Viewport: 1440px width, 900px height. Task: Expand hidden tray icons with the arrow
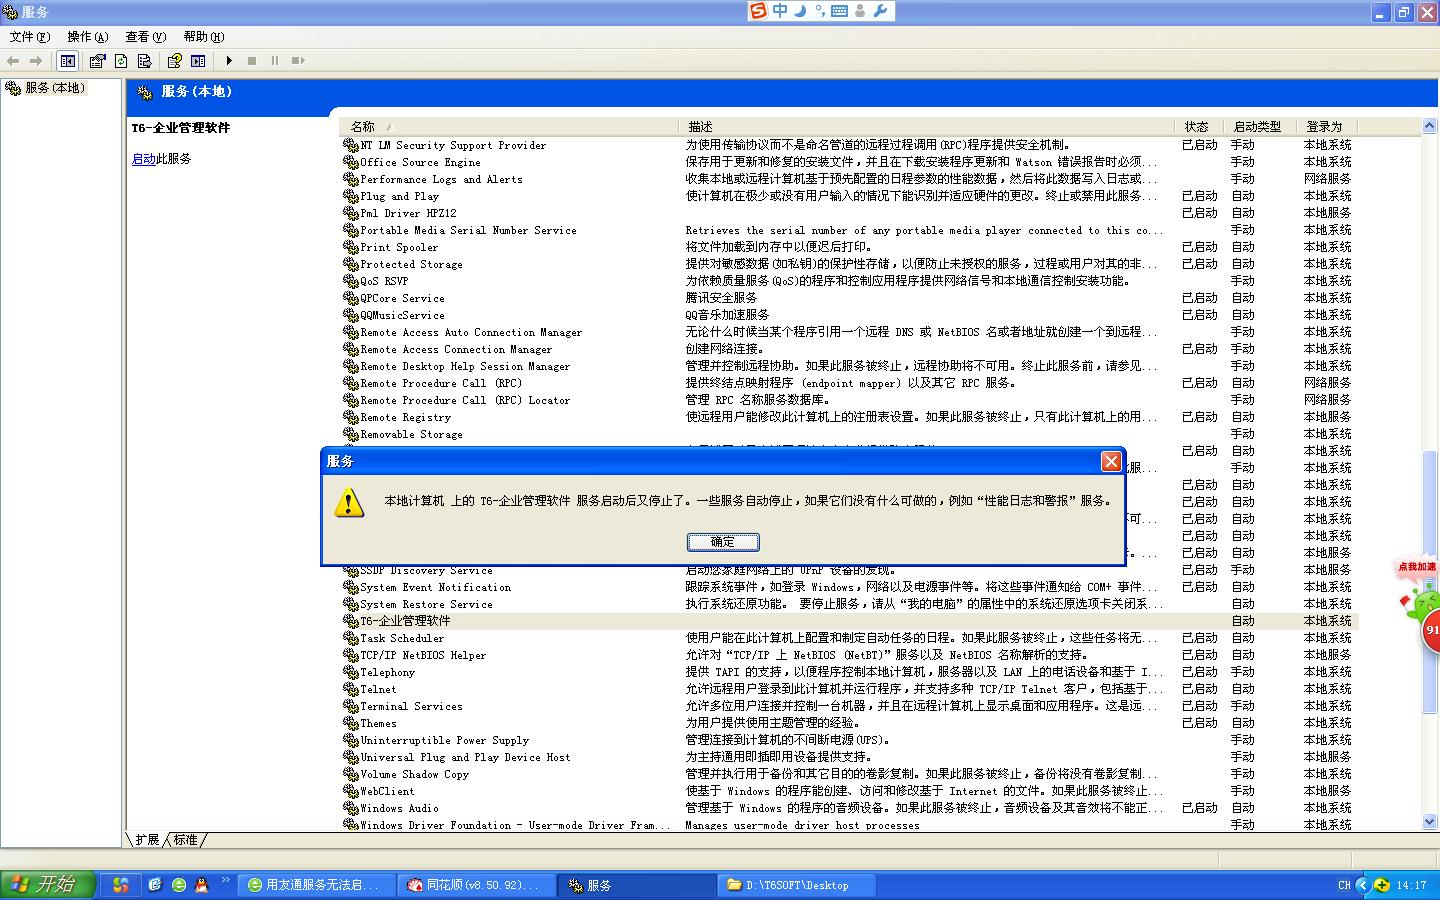click(x=1362, y=885)
